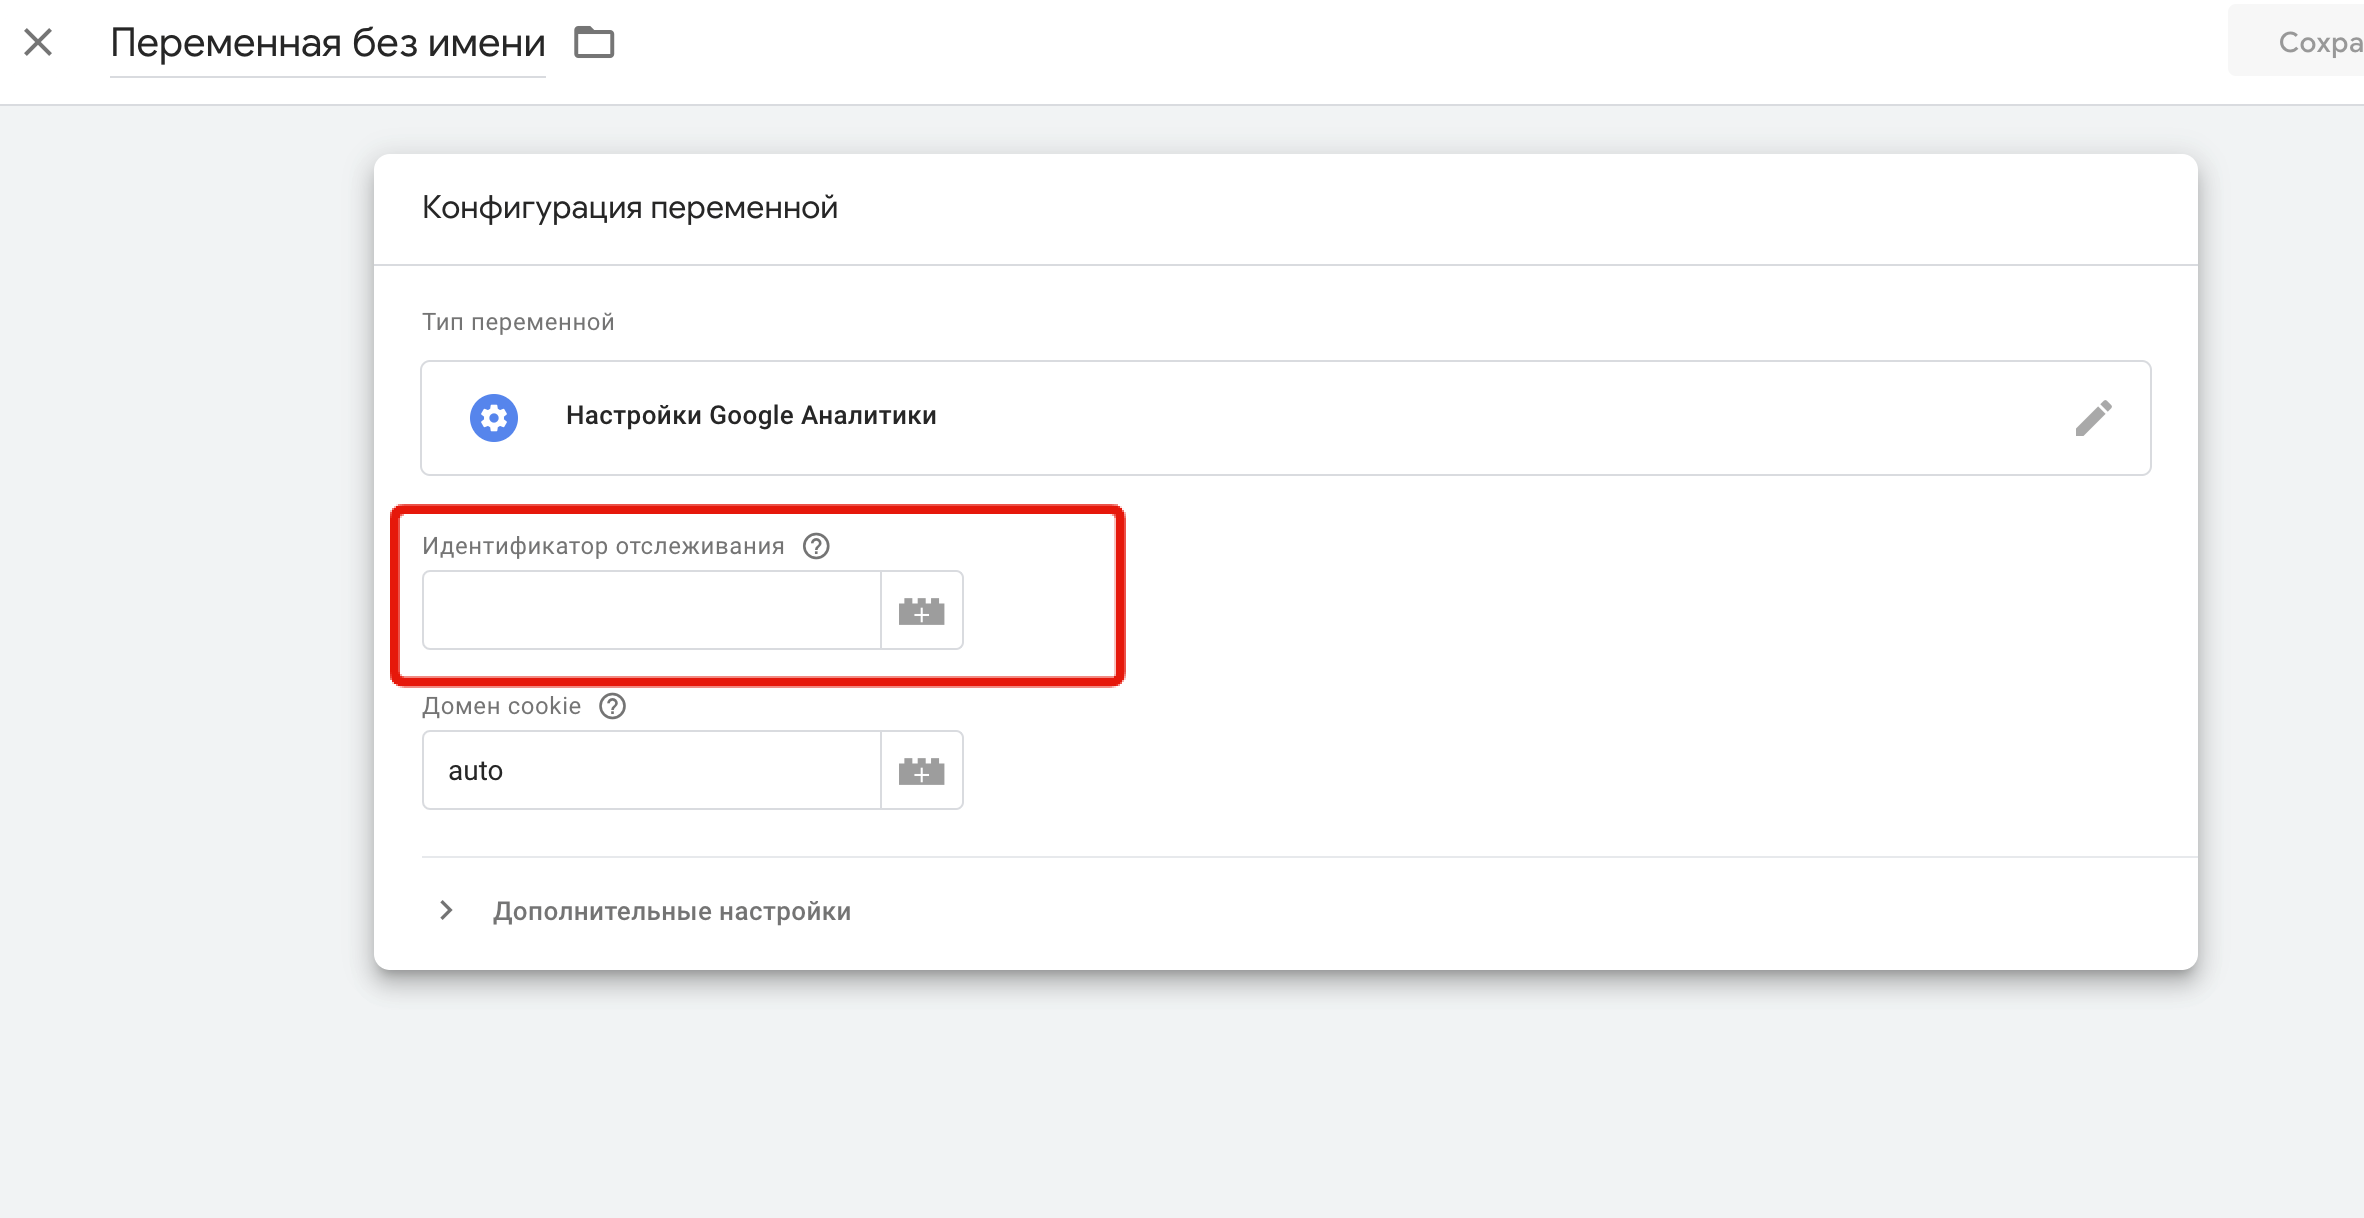Rename the variable title 'Переменная без имени'

[327, 43]
